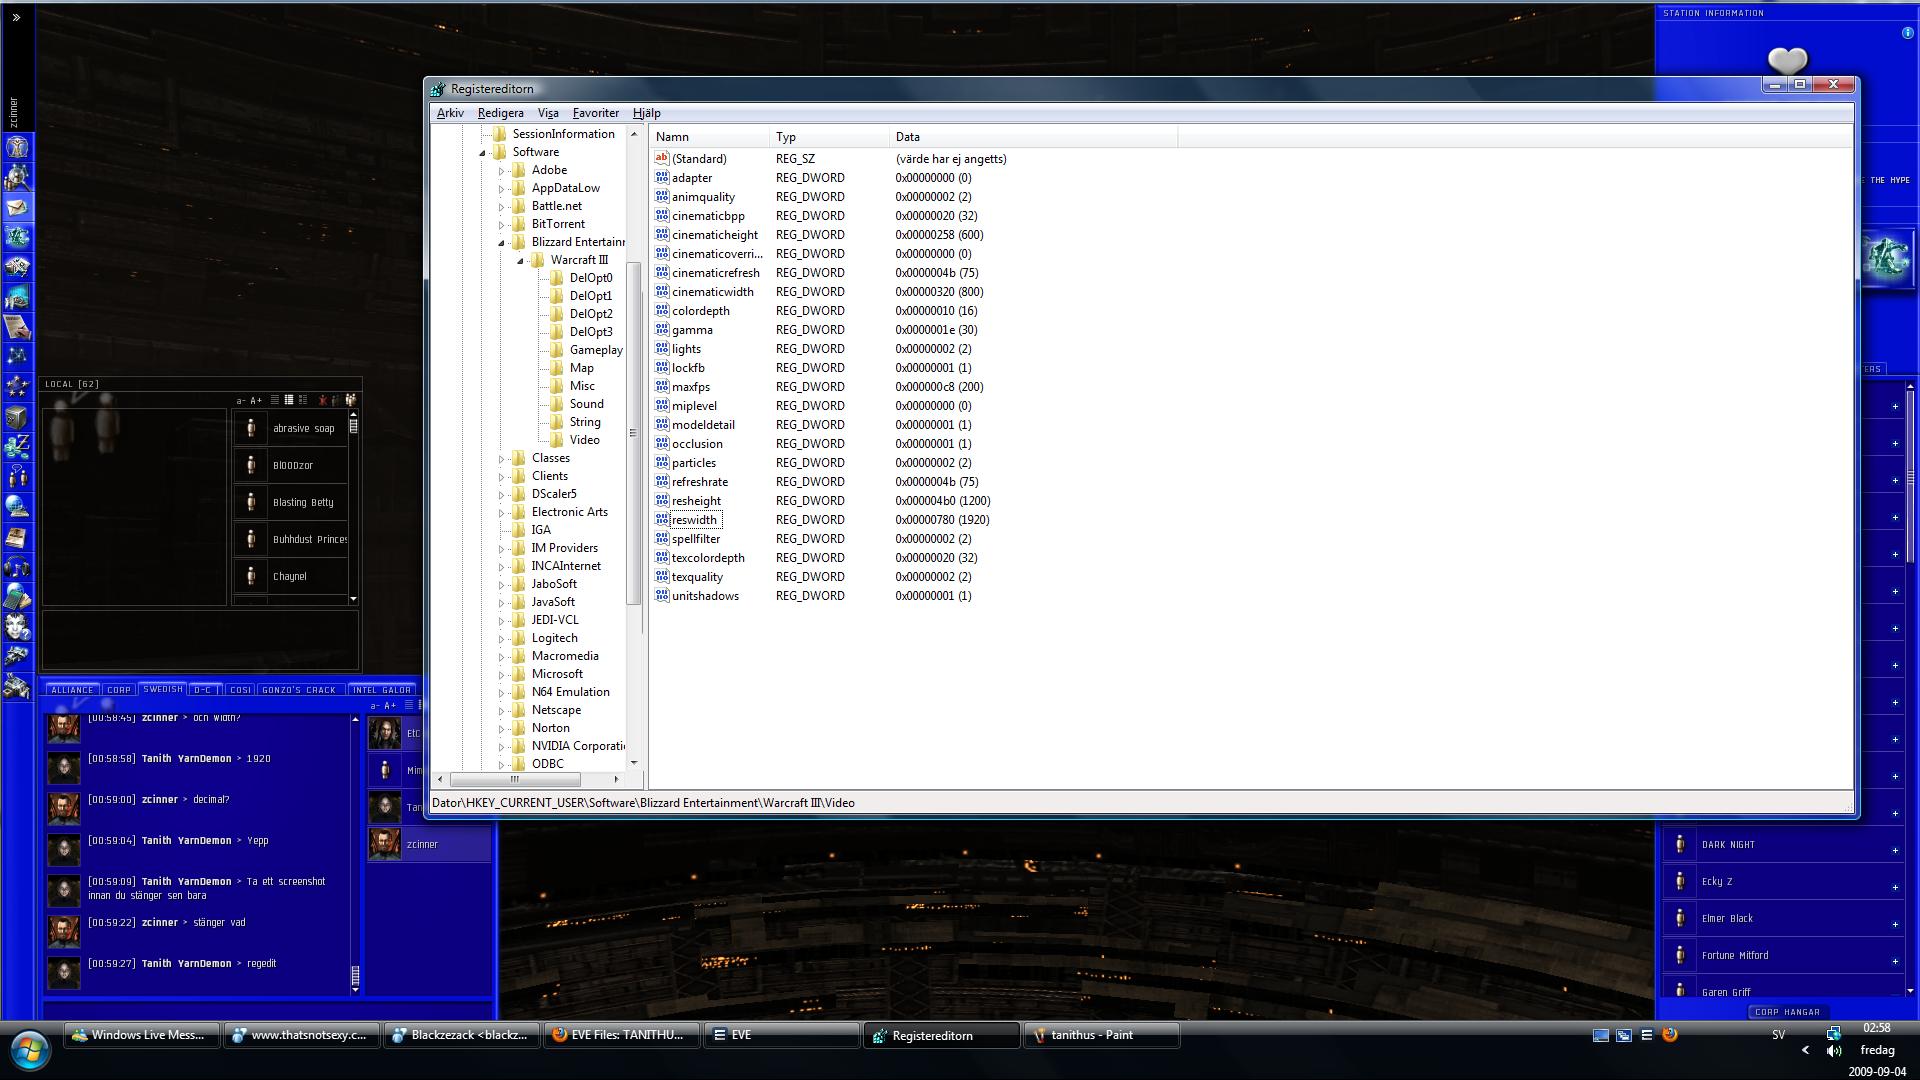Switch to the ALLIANCE chat tab

72,690
